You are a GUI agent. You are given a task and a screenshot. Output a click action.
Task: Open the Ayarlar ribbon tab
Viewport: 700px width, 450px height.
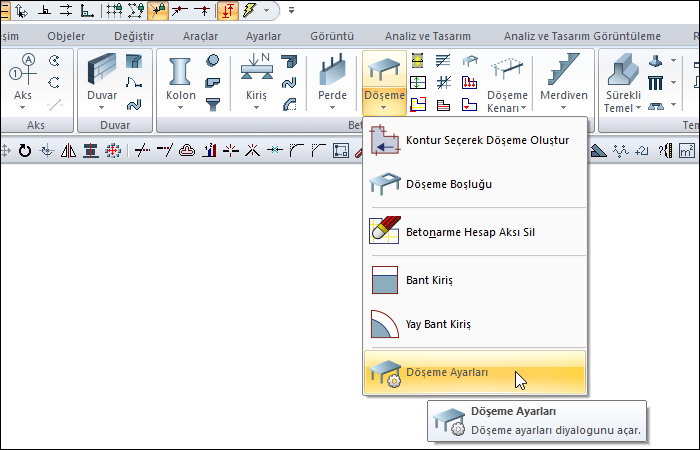pos(263,36)
